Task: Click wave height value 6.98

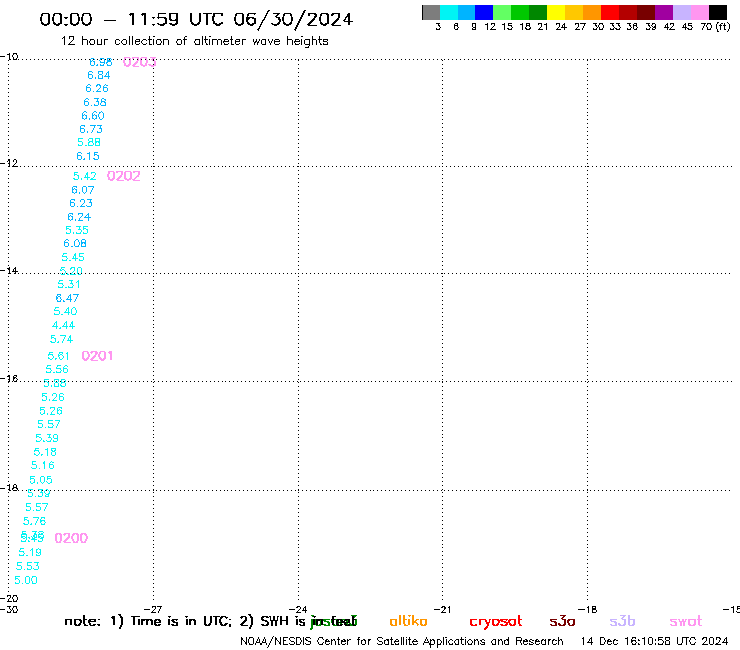Action: pyautogui.click(x=101, y=62)
